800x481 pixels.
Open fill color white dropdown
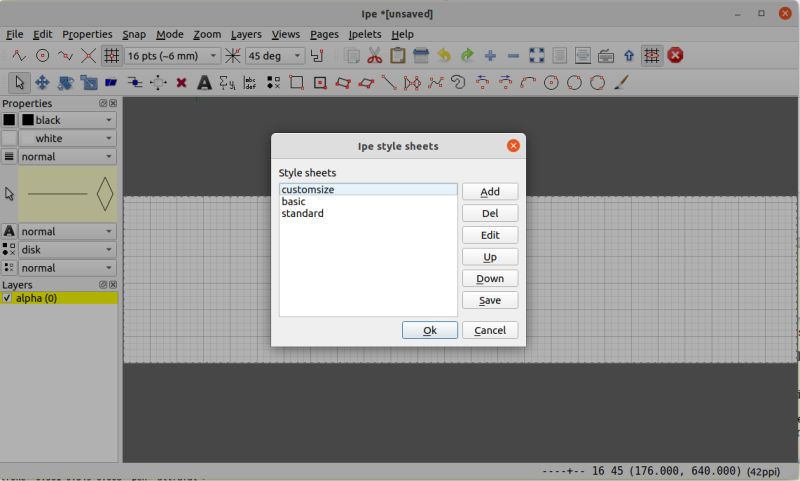point(68,139)
